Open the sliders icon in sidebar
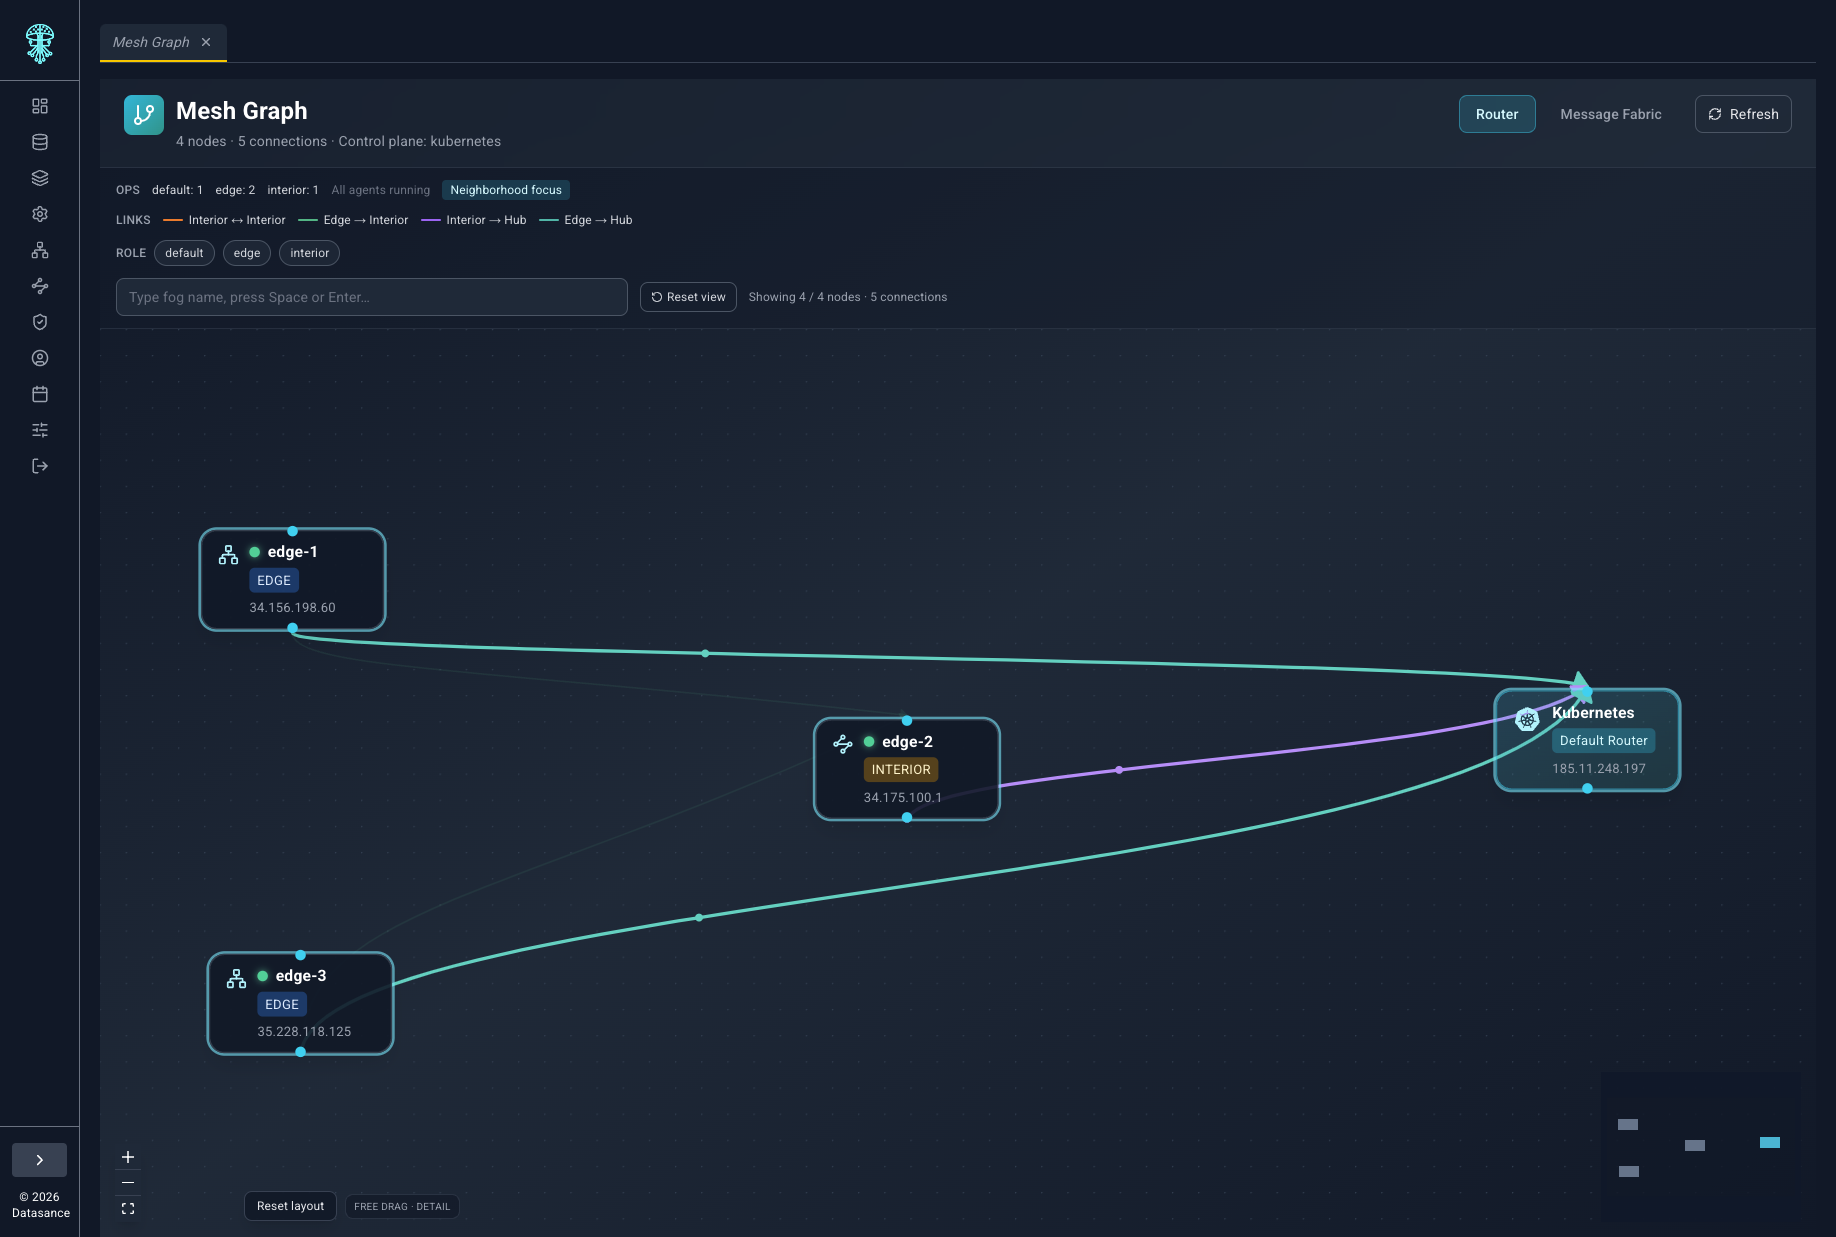 pyautogui.click(x=40, y=430)
